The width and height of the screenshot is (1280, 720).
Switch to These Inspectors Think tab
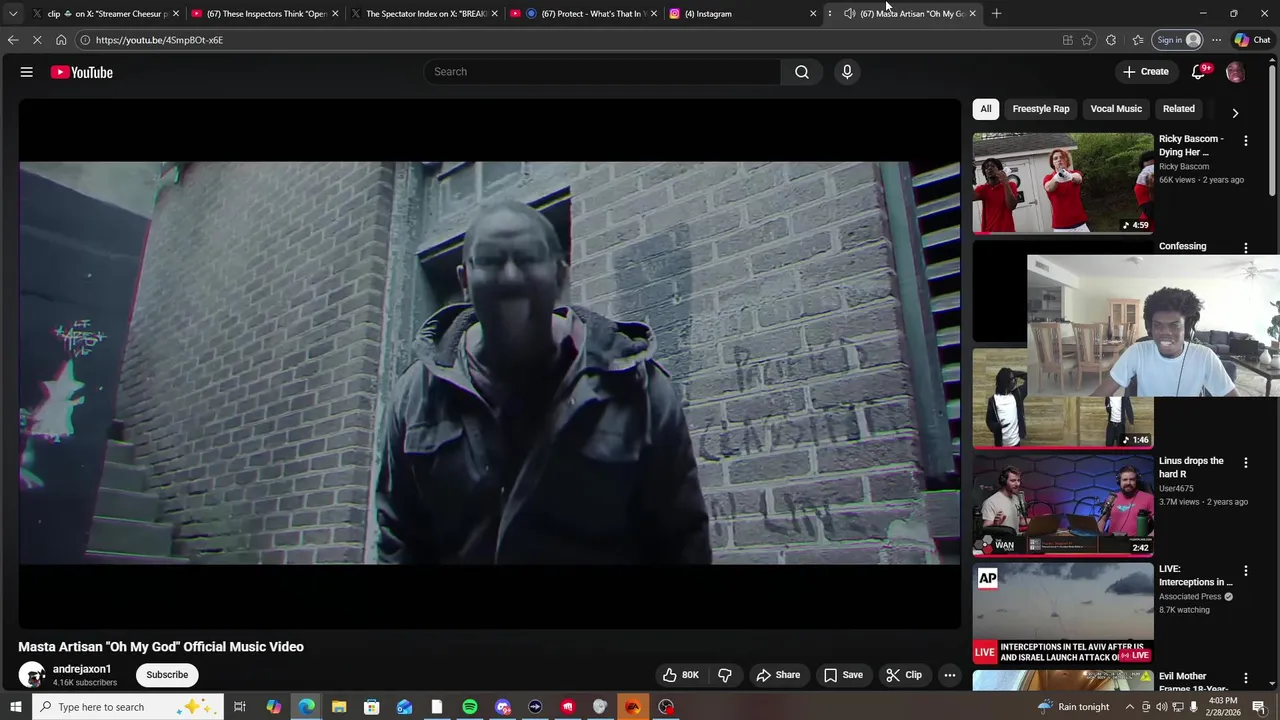click(265, 14)
